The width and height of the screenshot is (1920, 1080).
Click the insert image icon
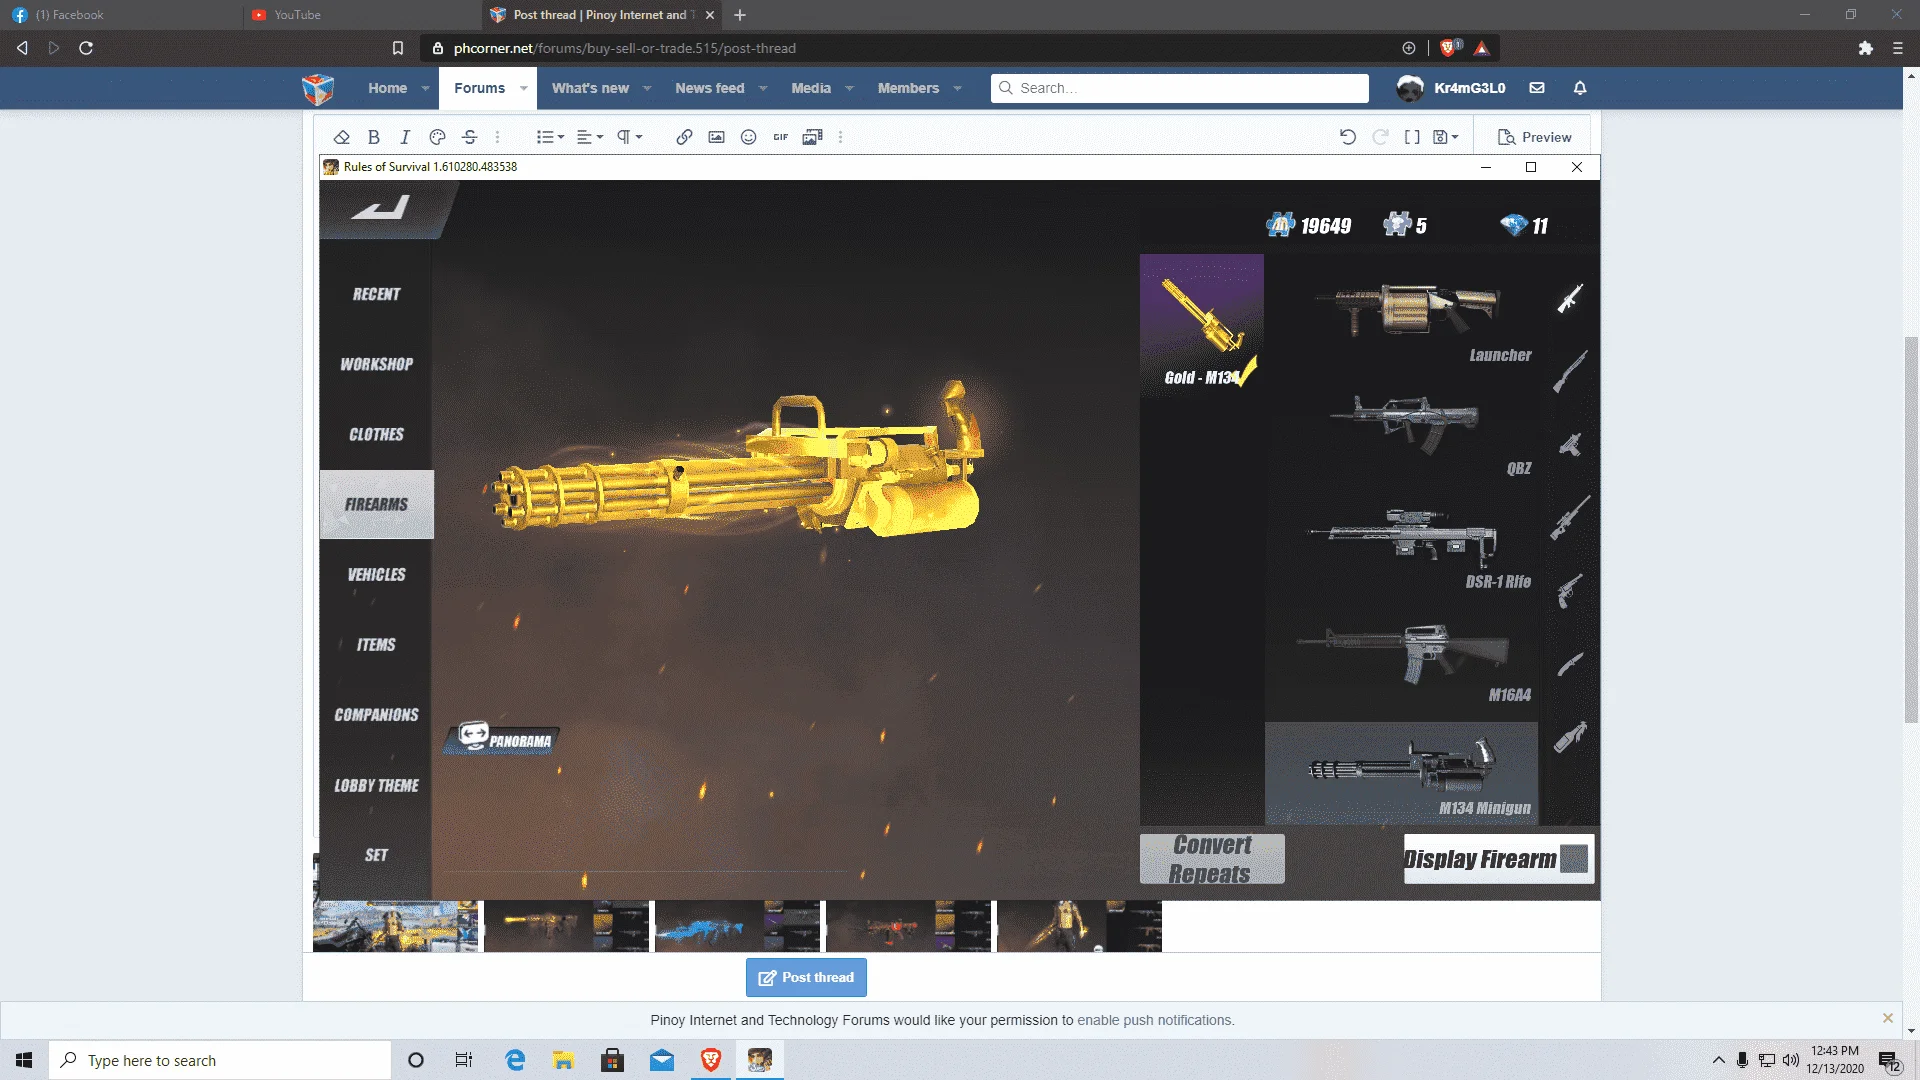(716, 137)
